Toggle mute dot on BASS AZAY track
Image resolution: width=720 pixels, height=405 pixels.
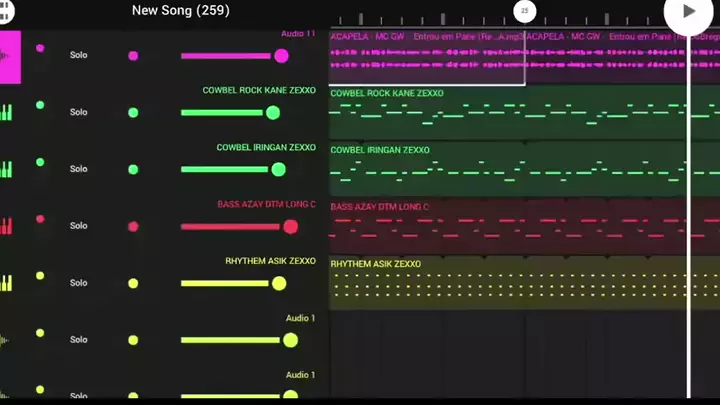click(x=40, y=219)
